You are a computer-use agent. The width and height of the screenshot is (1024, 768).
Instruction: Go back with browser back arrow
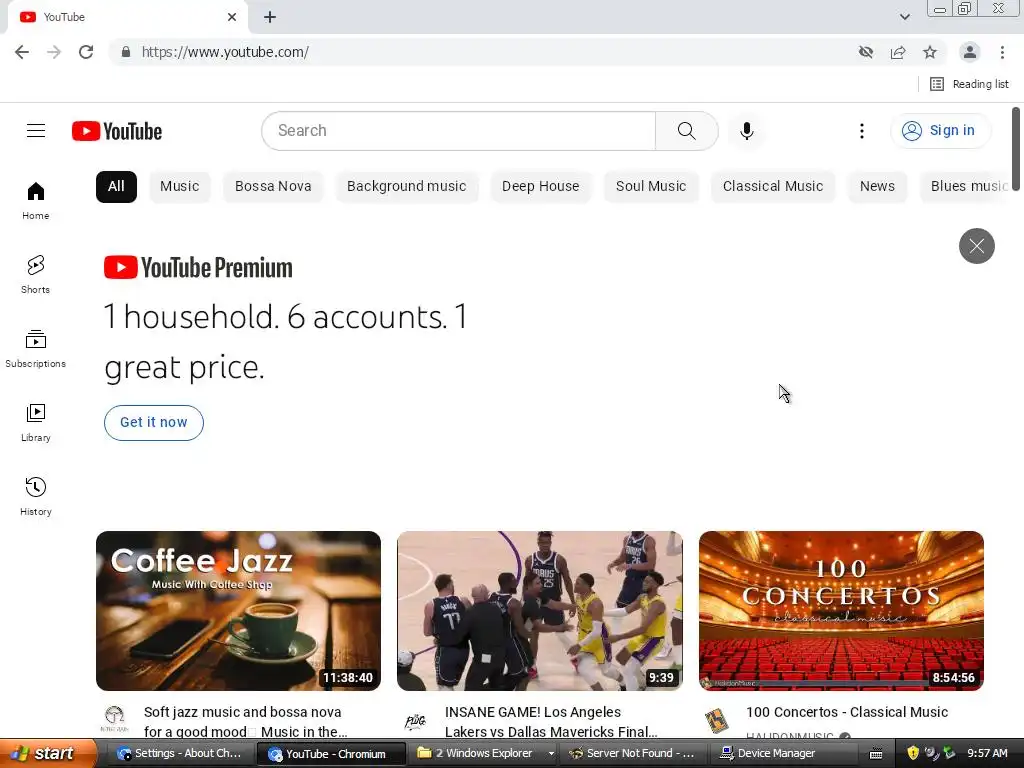(22, 52)
